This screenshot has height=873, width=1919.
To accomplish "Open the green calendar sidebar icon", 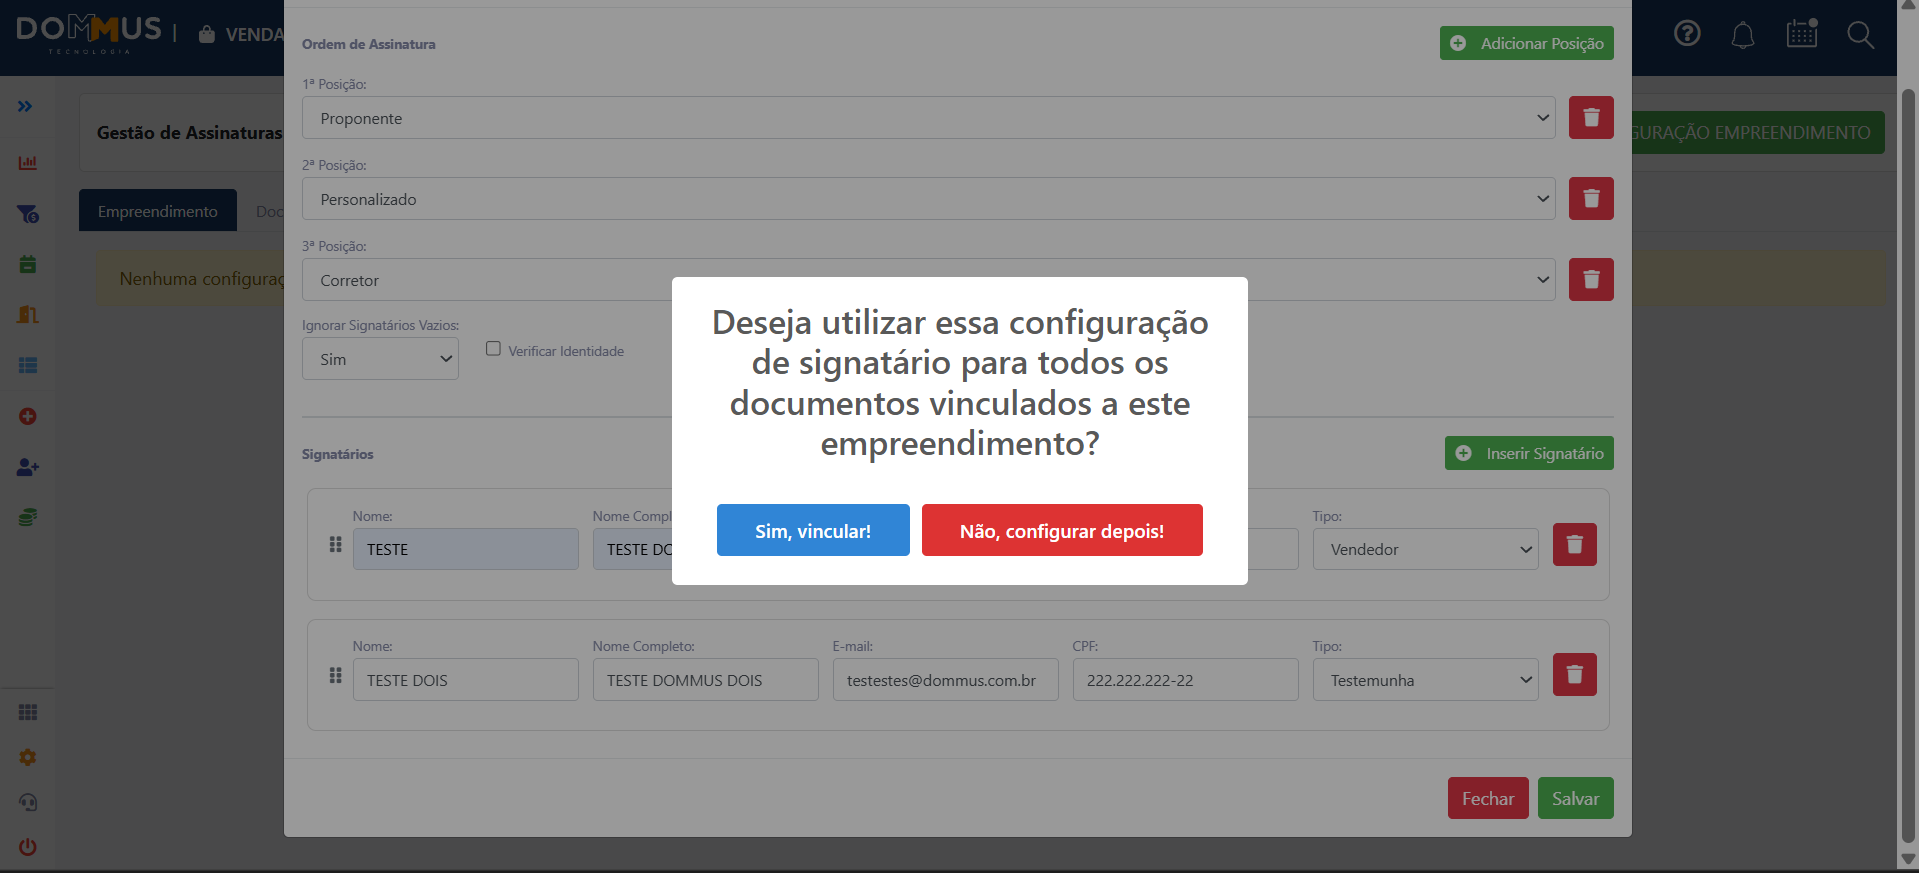I will [28, 264].
